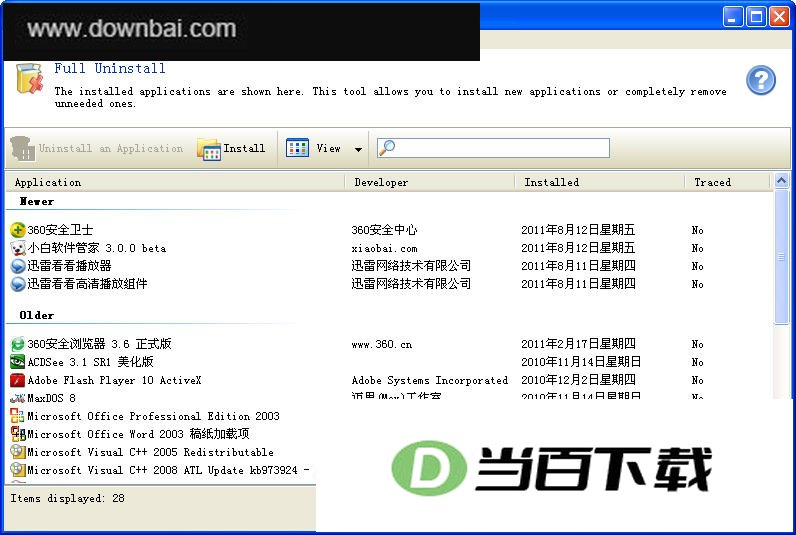Select row Adobe Flash Player 10 ActiveX

(114, 380)
